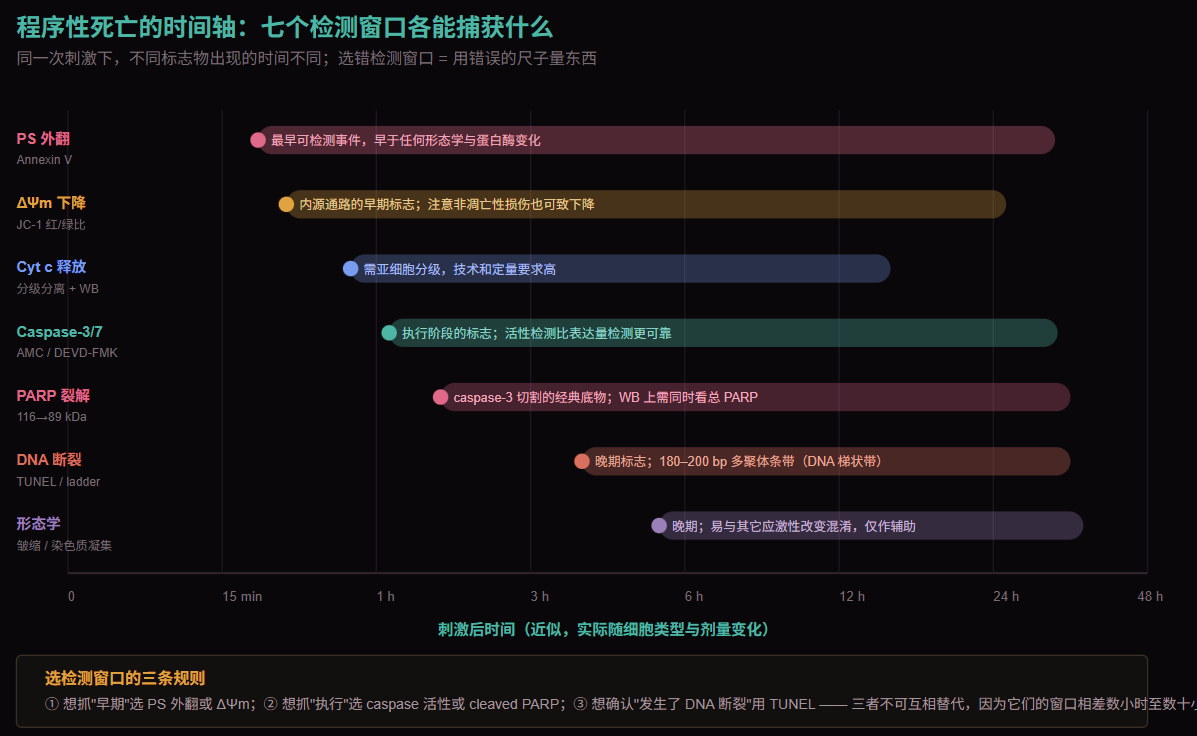Screen dimensions: 1197x736
Task: Select the bar text 晚期；易与其它应激性改变混淆
Action: (762, 526)
